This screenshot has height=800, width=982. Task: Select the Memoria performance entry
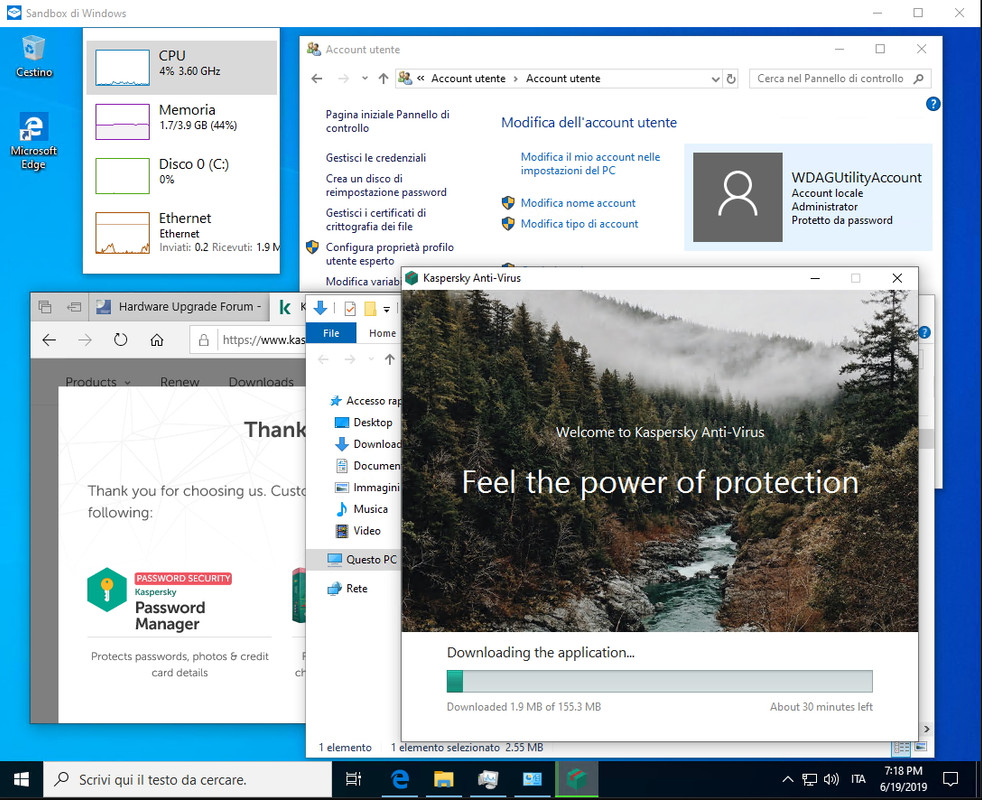pos(182,121)
